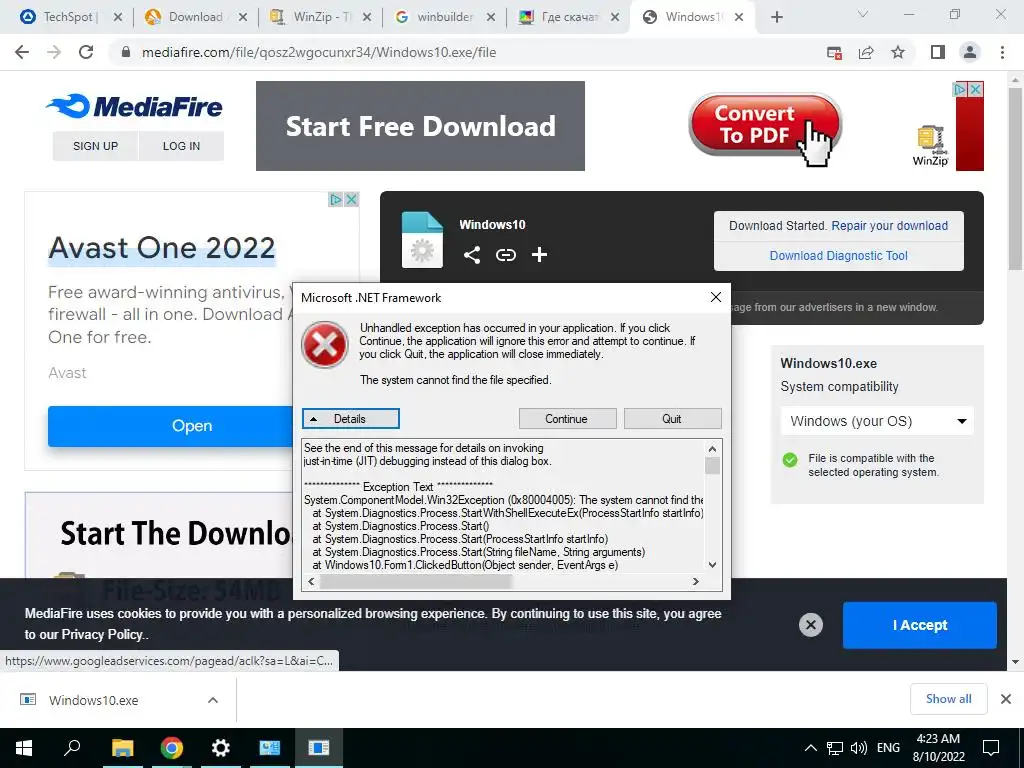
Task: Reload the MediaFire page
Action: pos(86,52)
